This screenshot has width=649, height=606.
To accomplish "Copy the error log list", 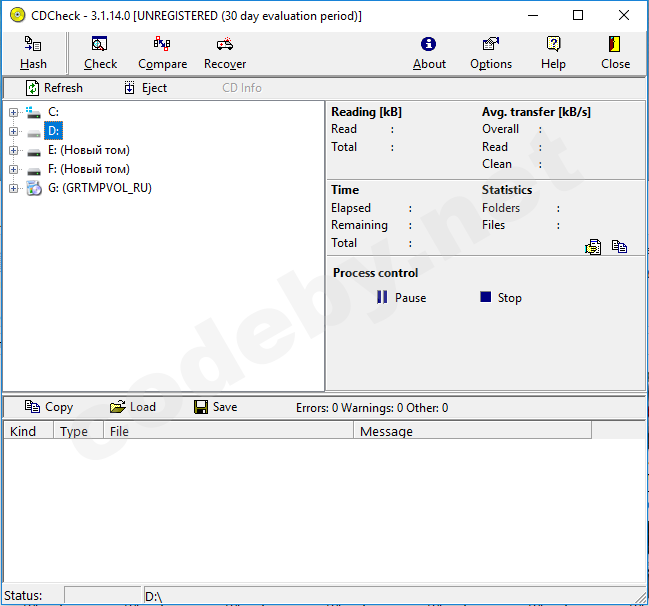I will click(x=49, y=407).
